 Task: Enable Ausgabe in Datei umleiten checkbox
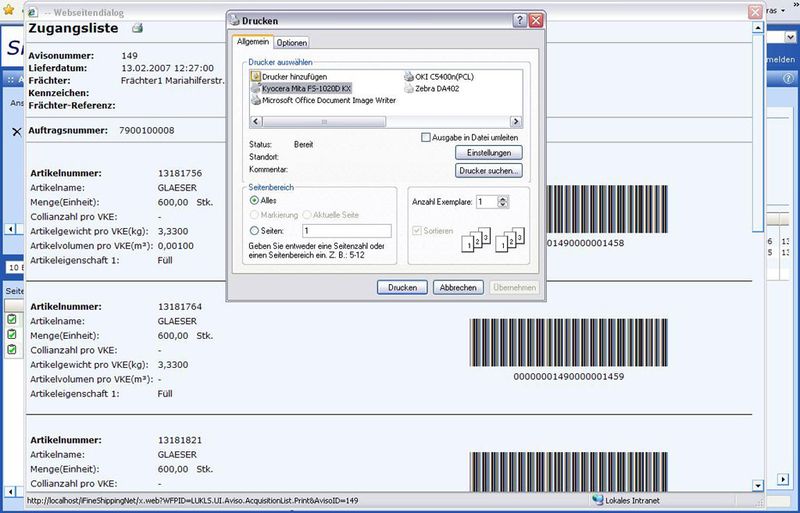(x=426, y=137)
